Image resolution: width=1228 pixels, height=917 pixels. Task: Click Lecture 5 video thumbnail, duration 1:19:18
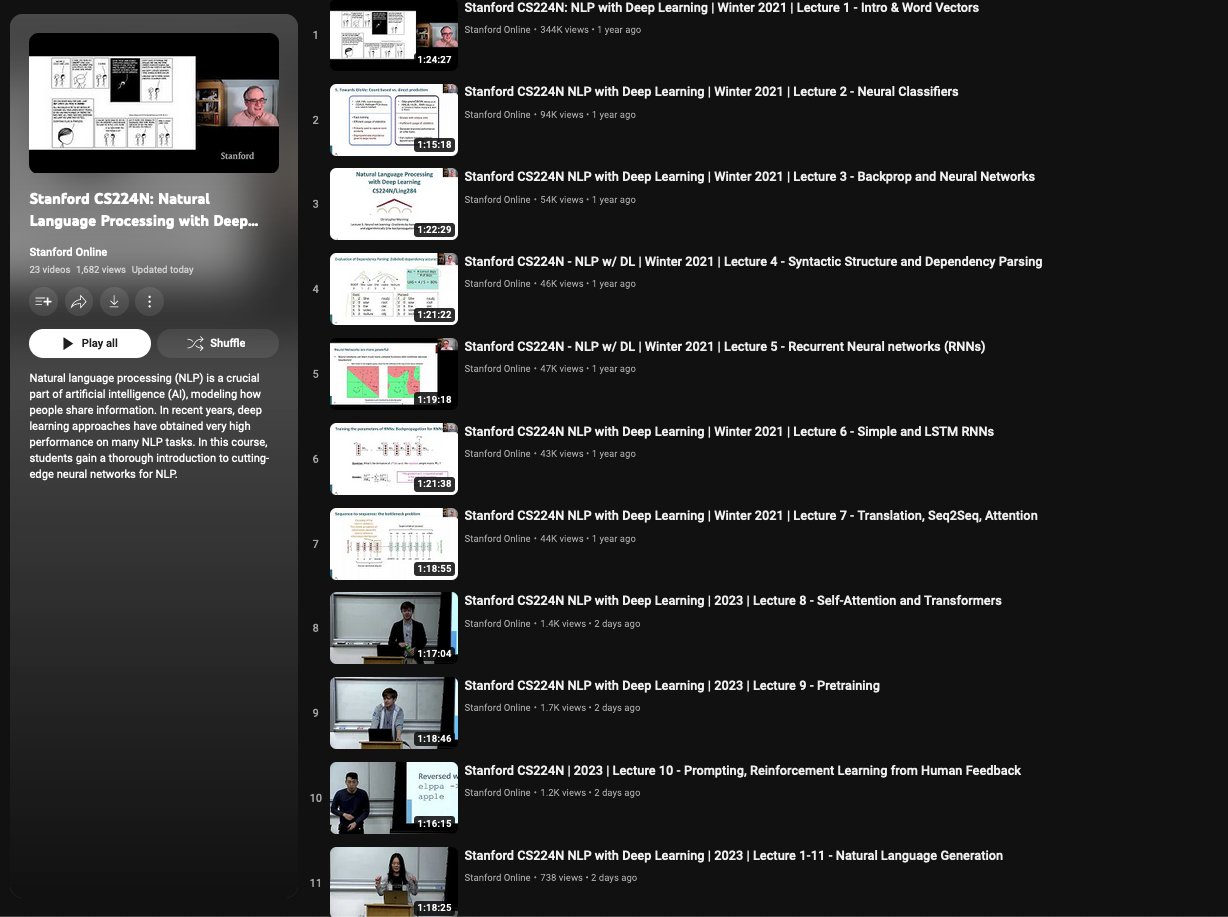coord(394,374)
